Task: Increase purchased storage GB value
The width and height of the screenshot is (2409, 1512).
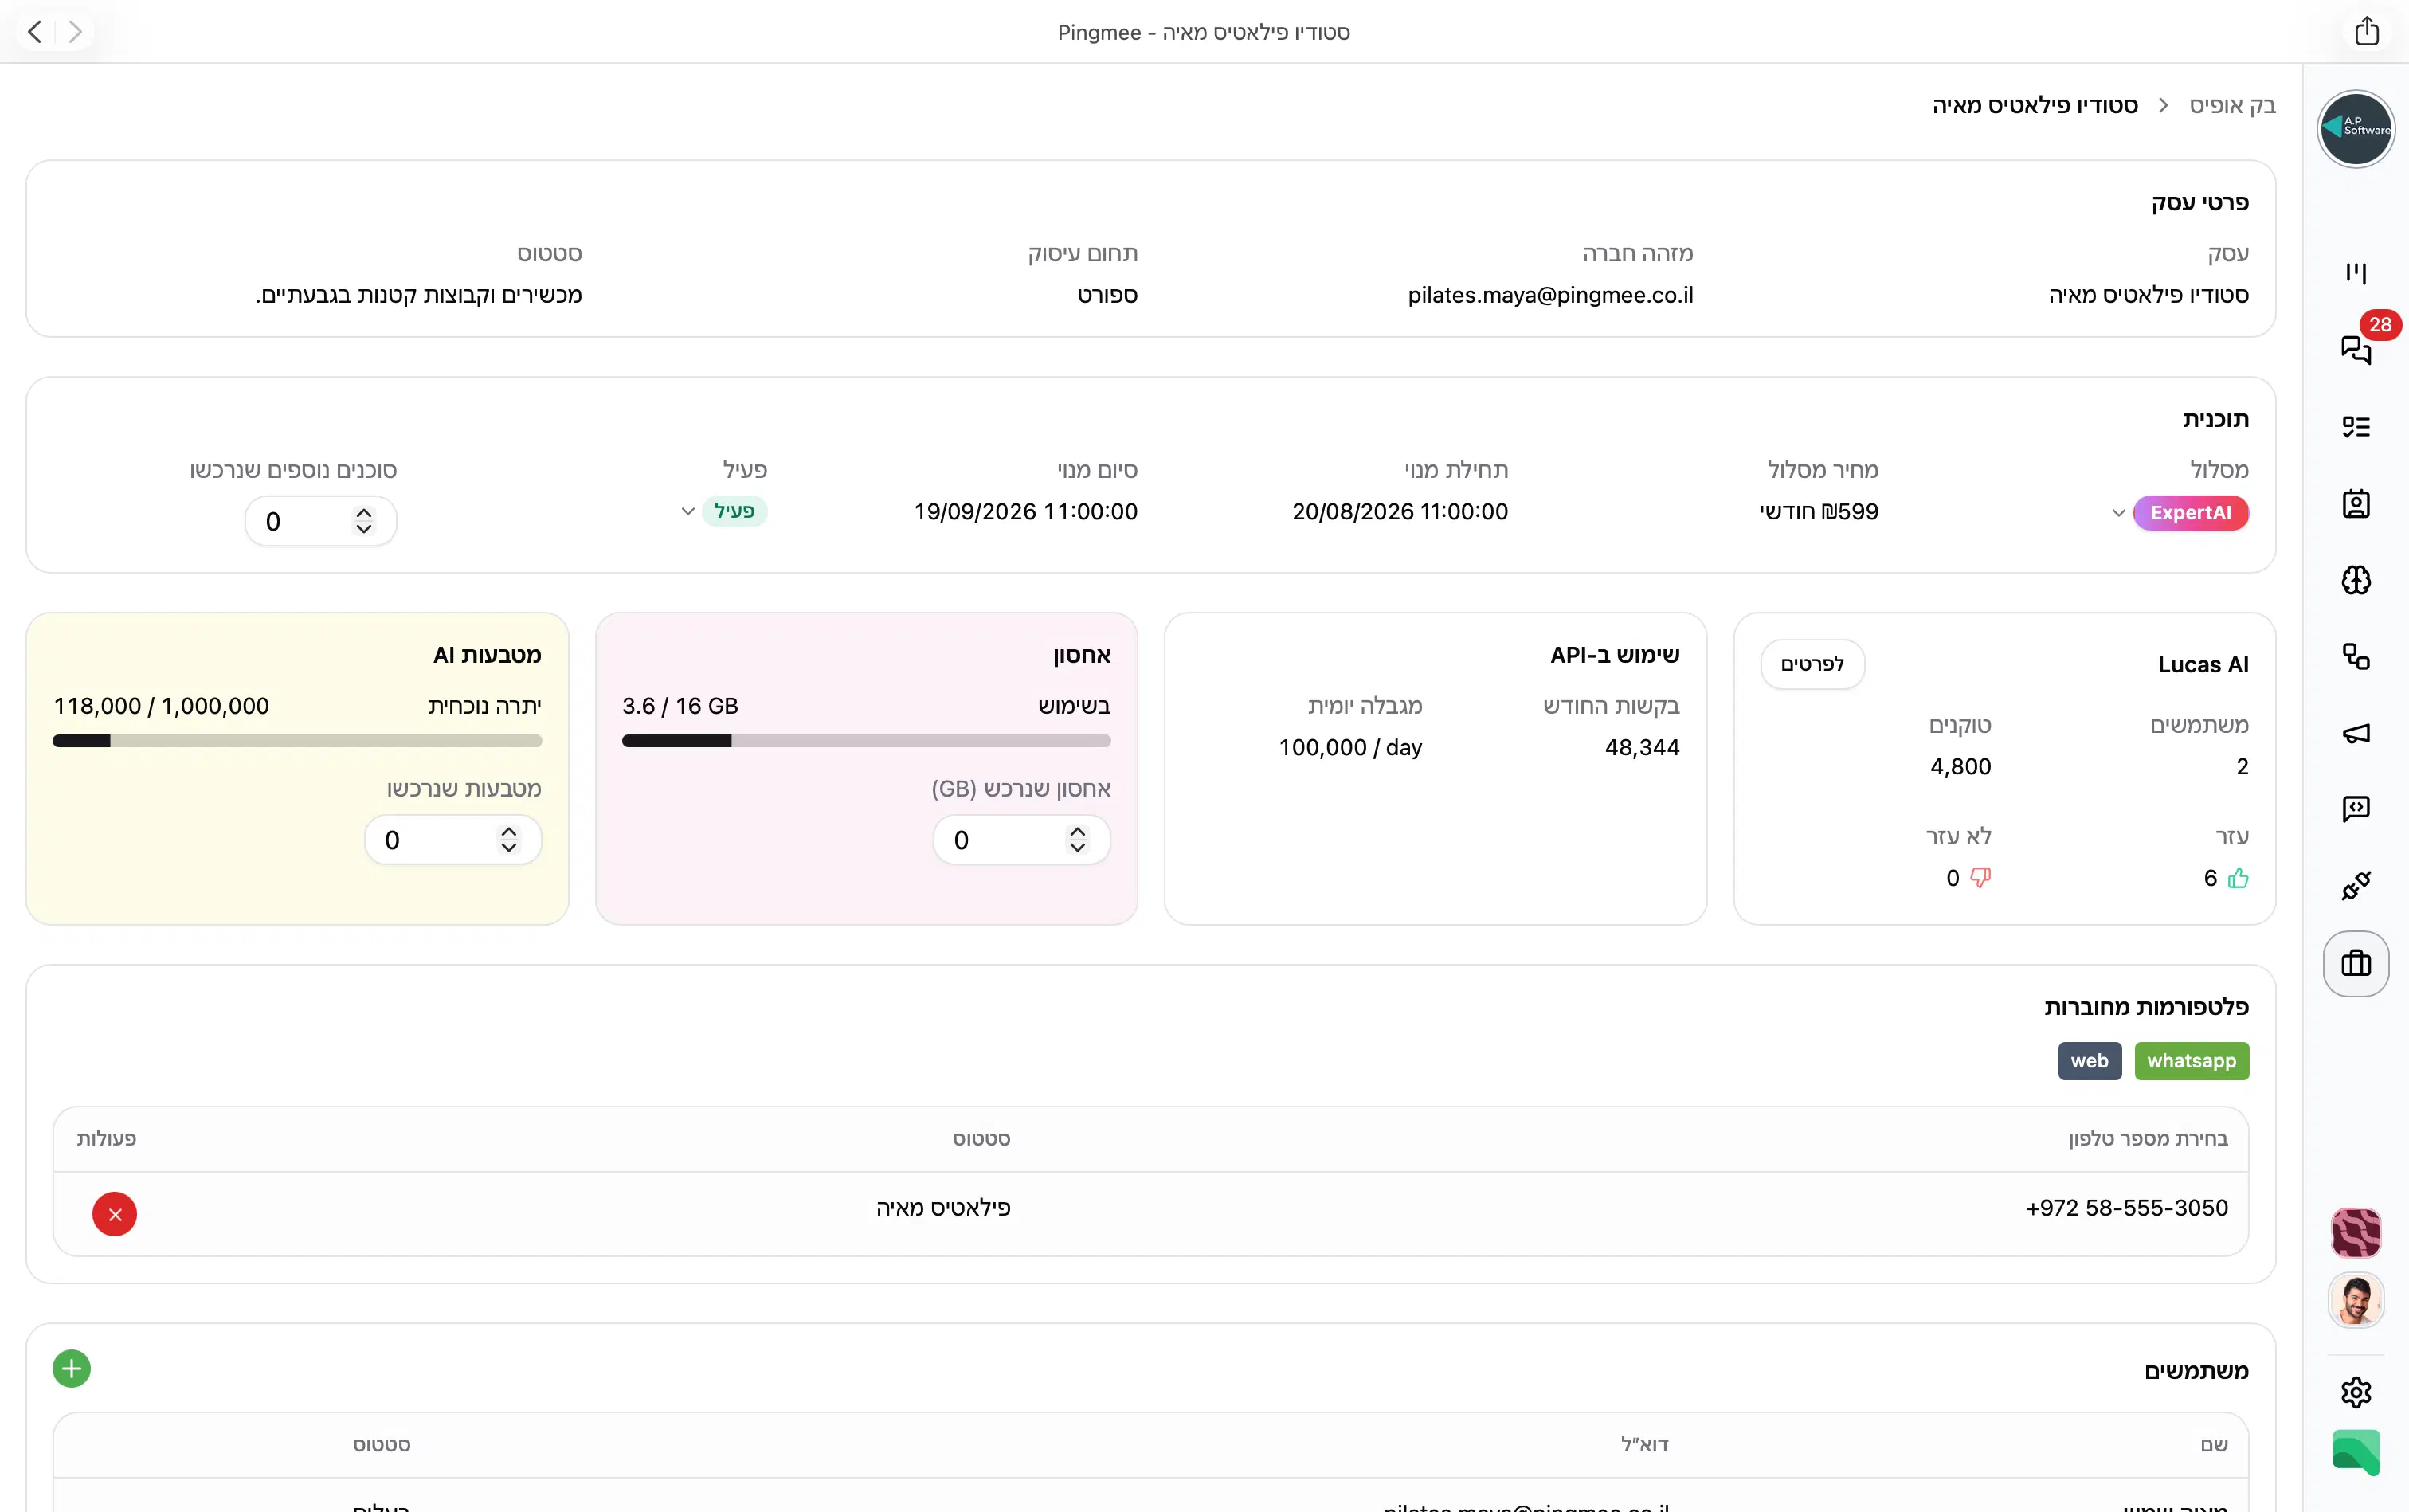Action: (1077, 832)
